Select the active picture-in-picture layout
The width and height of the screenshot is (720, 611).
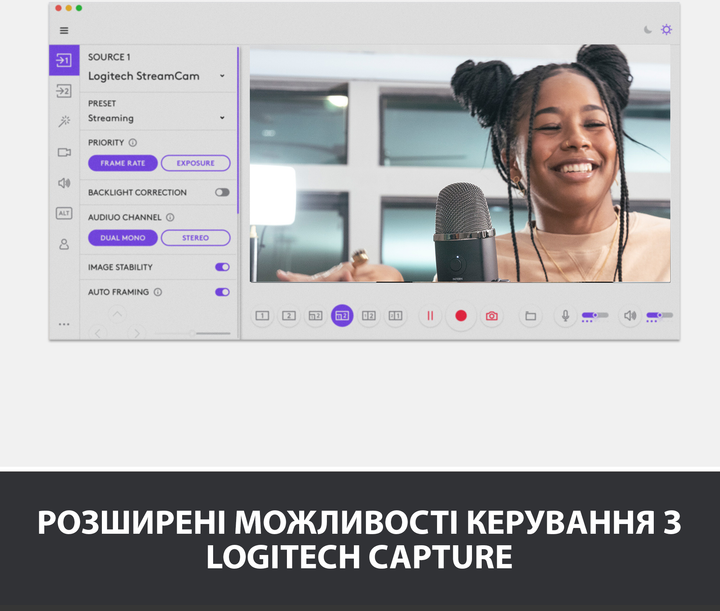pos(342,315)
